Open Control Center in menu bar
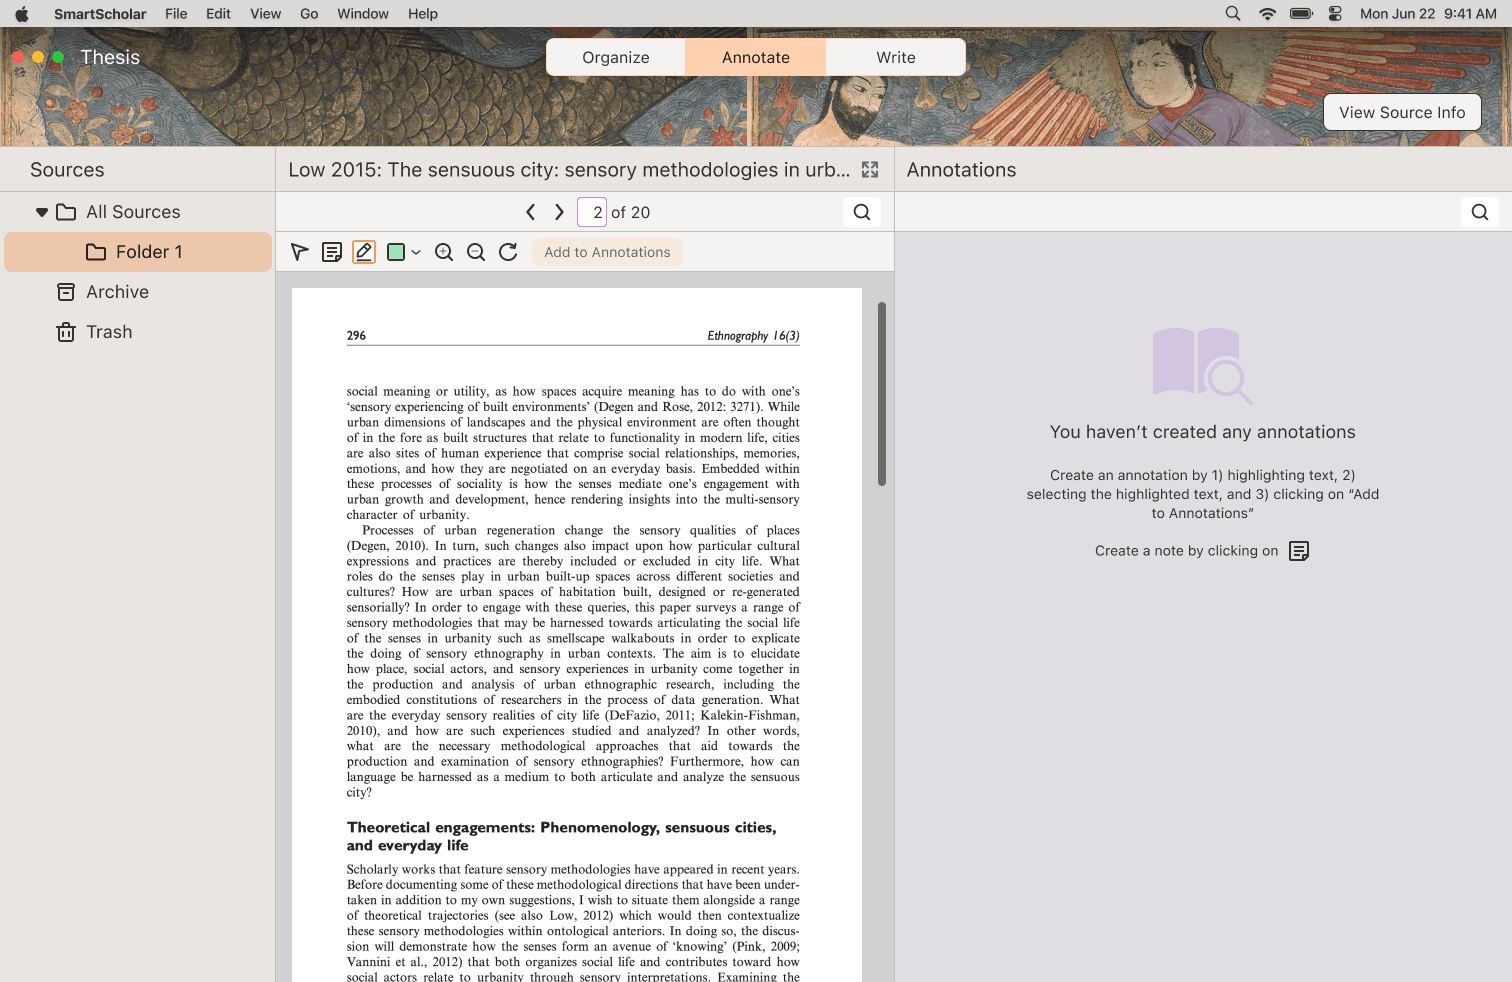 click(x=1335, y=14)
